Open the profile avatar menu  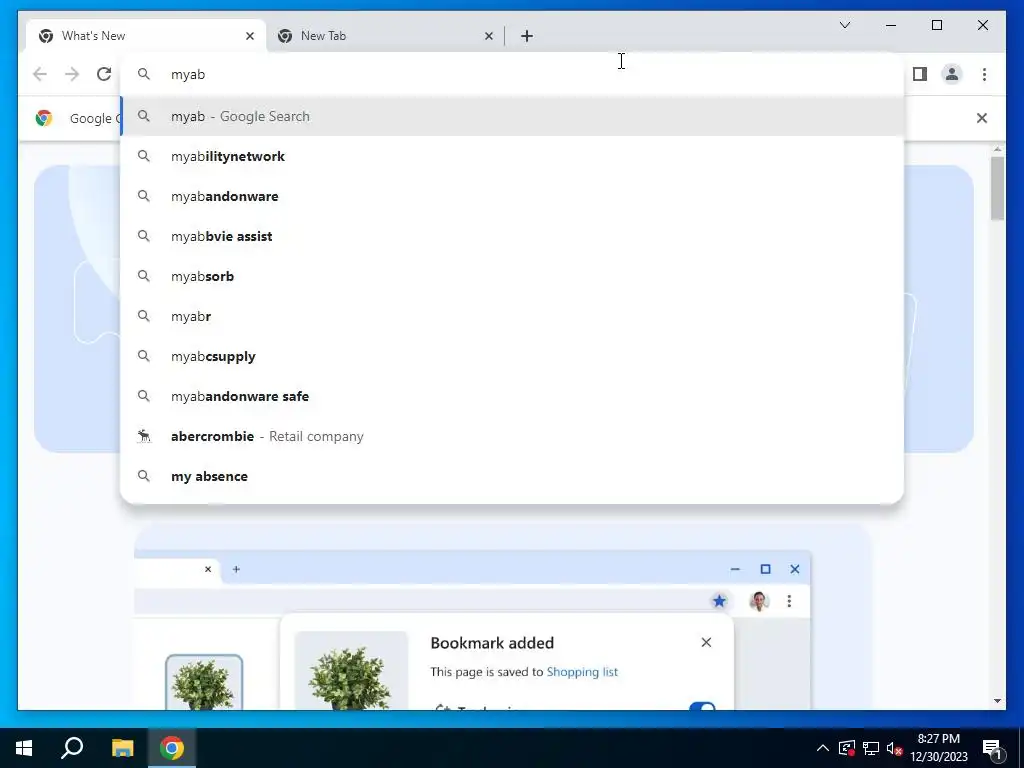pos(952,74)
